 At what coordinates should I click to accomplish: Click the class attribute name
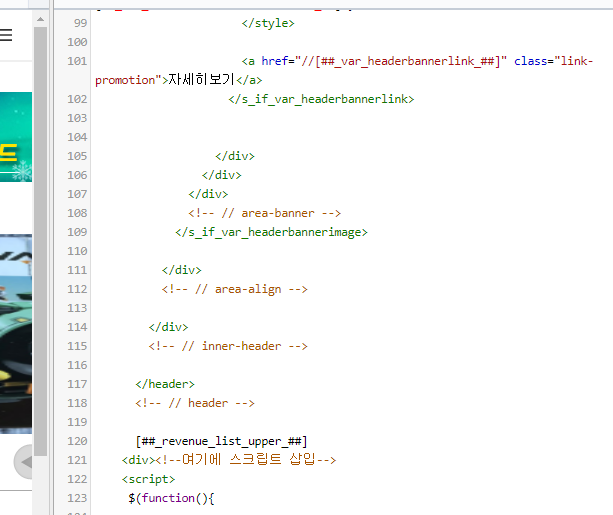[x=531, y=61]
